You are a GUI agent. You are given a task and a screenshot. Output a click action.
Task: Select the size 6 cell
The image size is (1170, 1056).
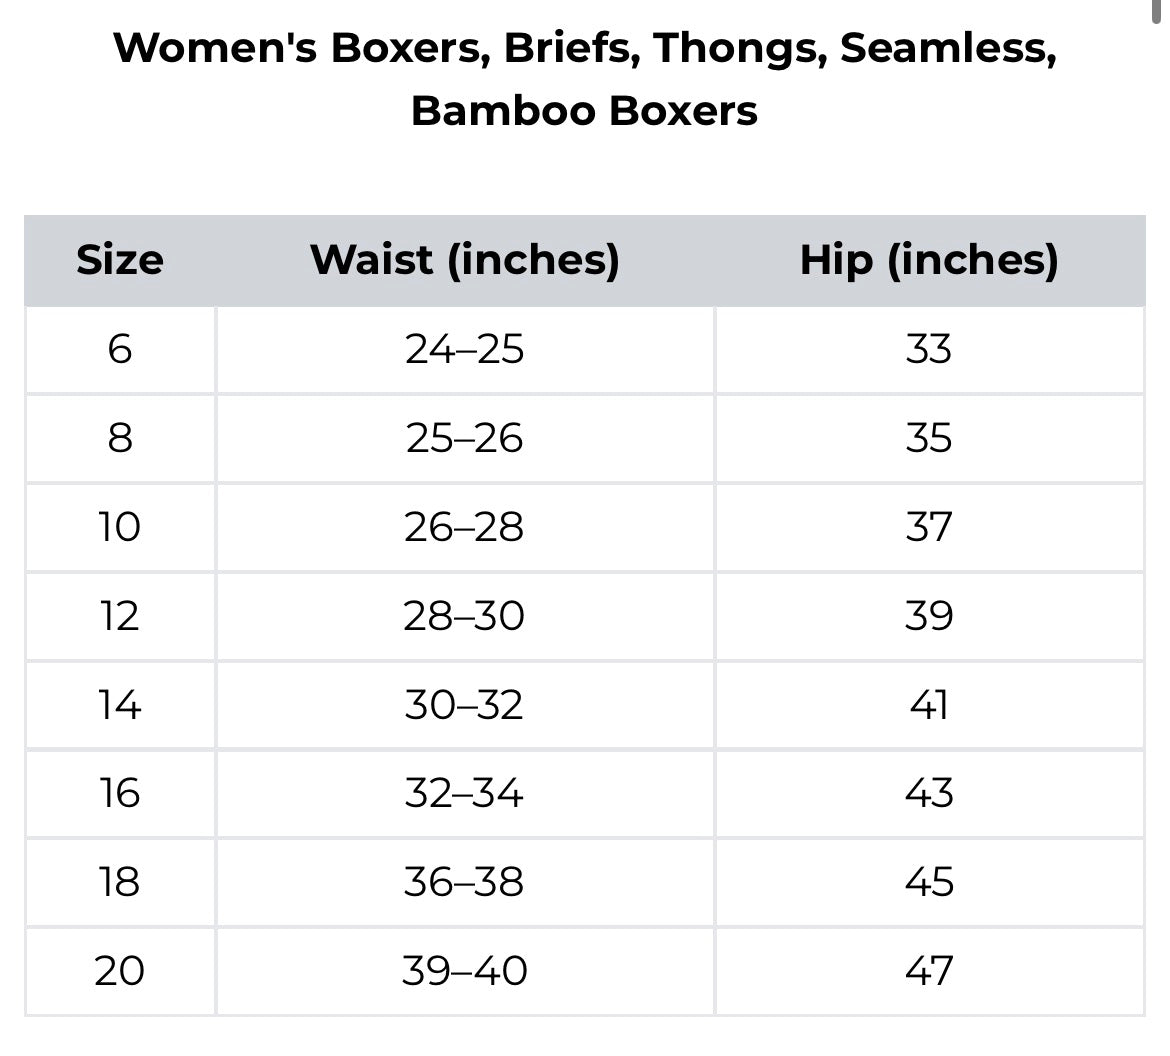119,349
